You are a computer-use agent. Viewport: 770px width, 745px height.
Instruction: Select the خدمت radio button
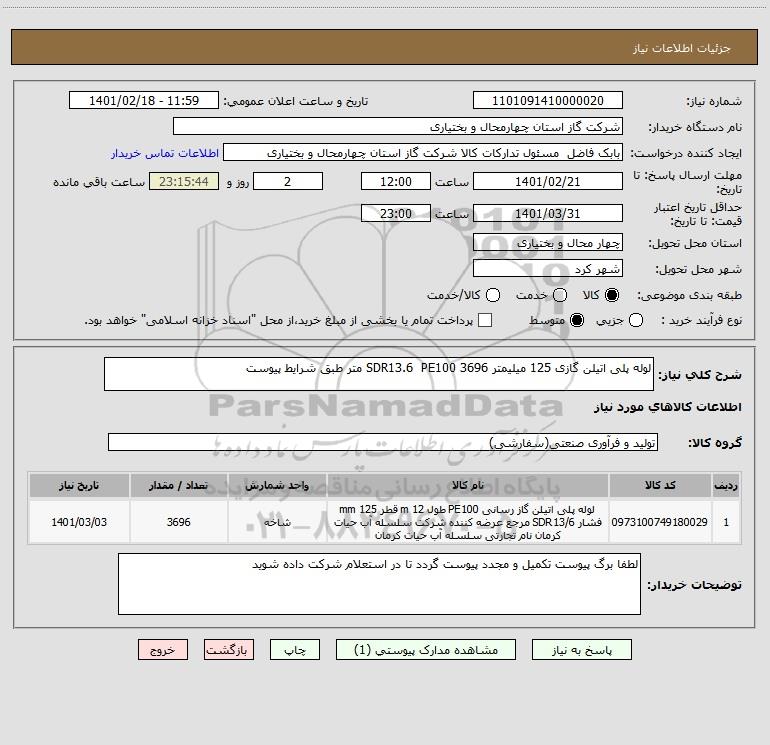click(560, 295)
